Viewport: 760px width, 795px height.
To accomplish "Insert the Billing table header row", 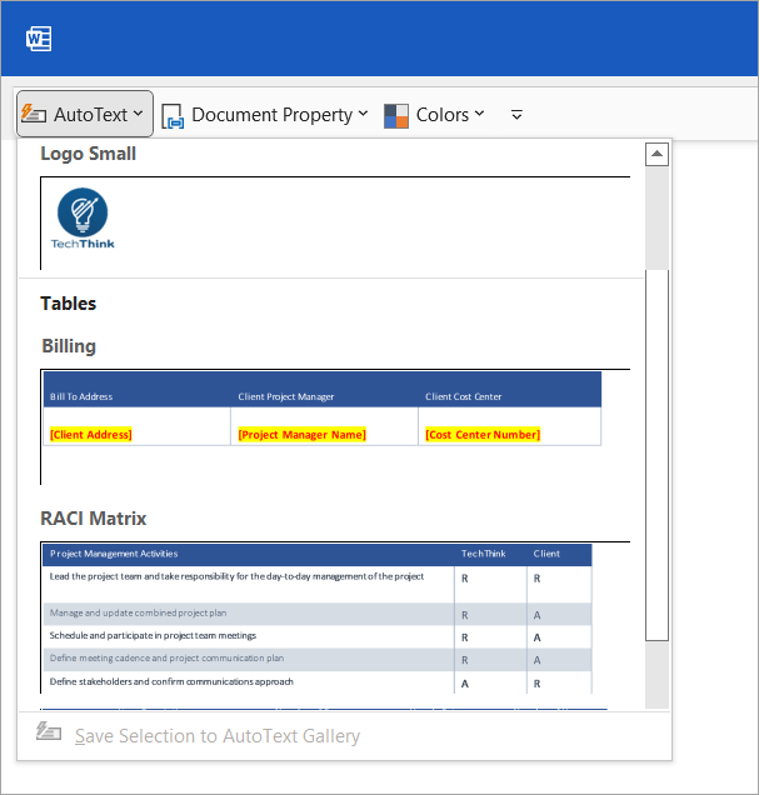I will (322, 391).
